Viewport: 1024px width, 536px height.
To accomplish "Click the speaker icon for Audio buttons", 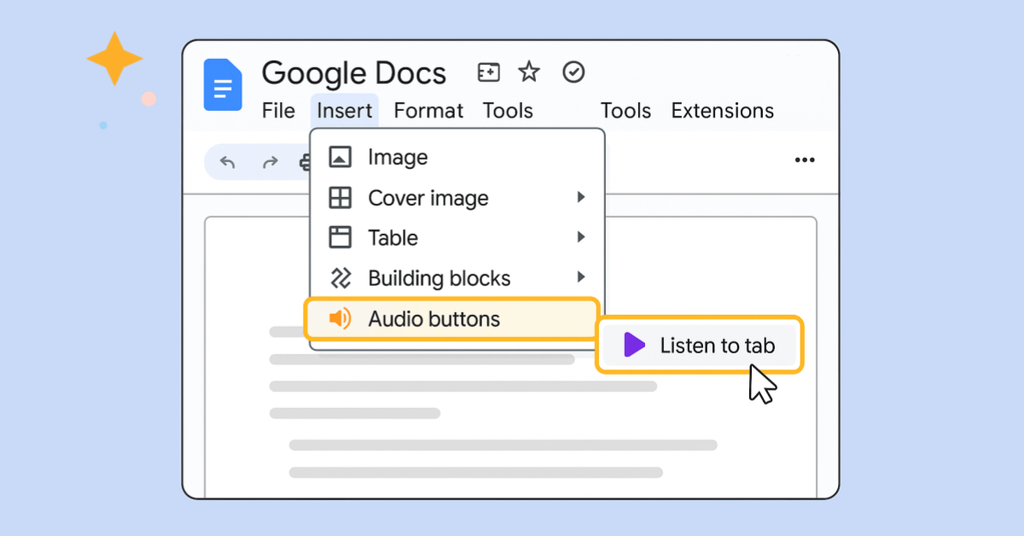I will (x=340, y=319).
